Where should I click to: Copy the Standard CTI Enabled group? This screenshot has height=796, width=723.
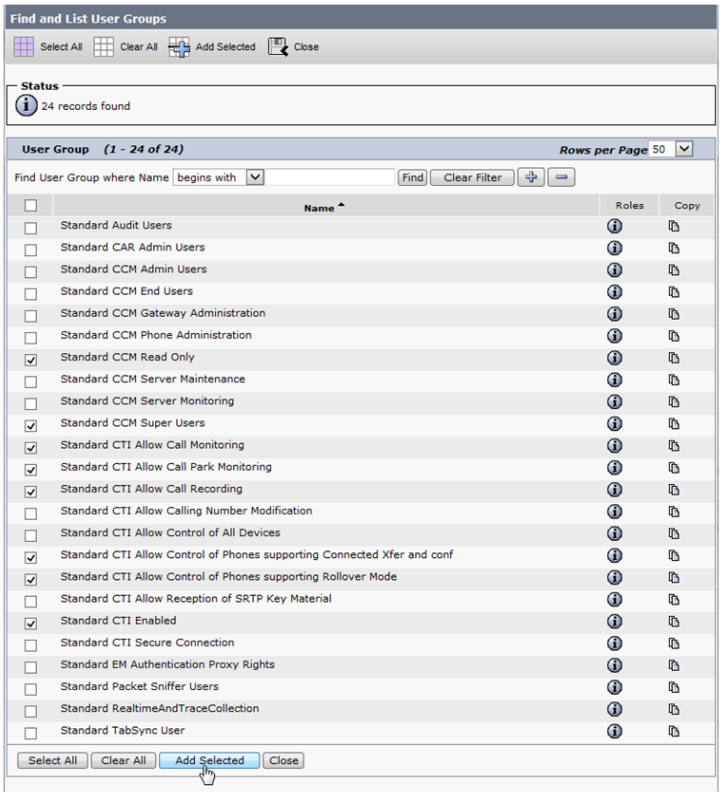coord(674,621)
